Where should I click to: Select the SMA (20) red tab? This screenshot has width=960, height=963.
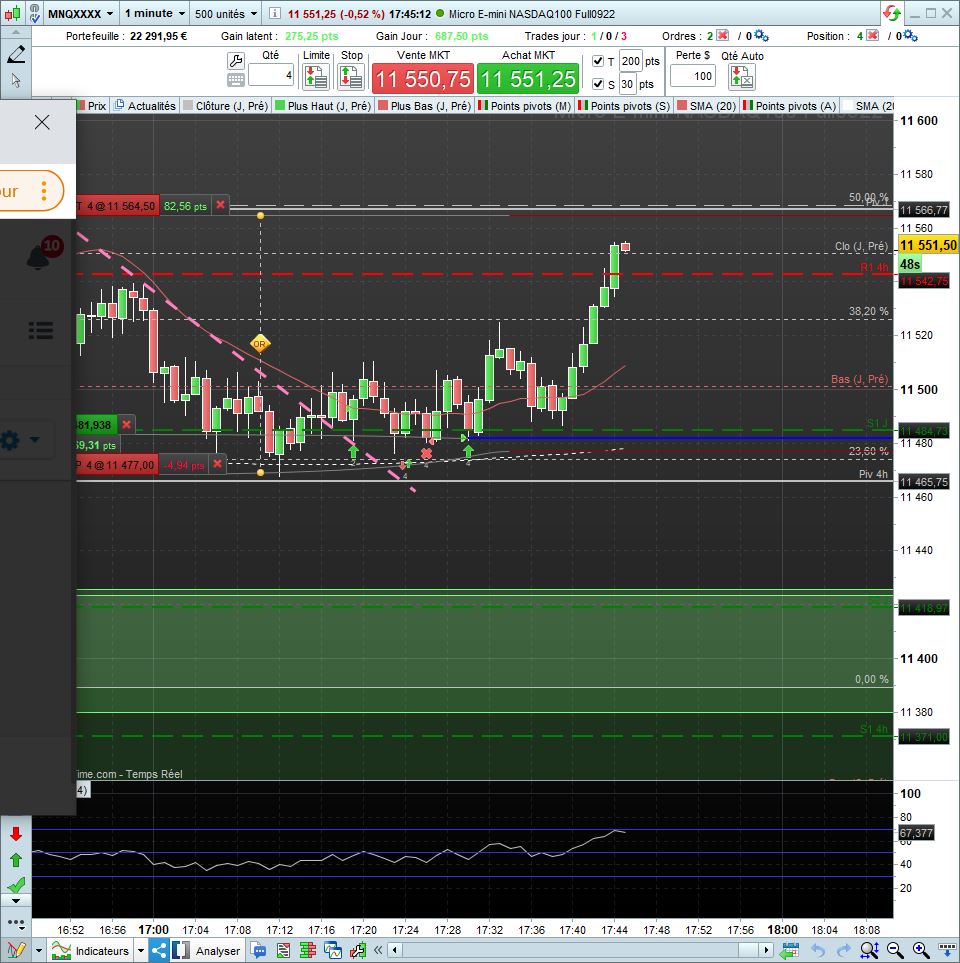(706, 106)
